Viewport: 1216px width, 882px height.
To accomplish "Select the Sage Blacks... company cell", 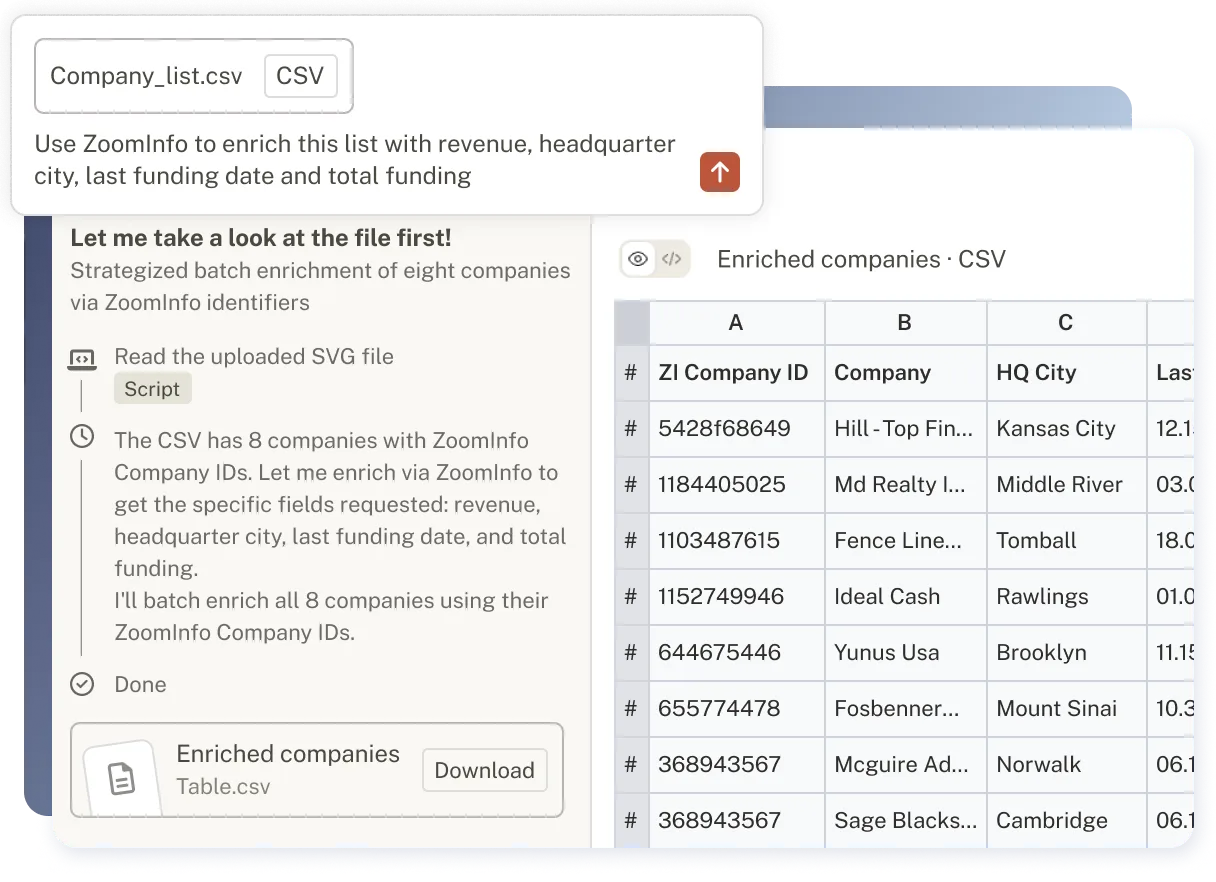I will (x=905, y=821).
